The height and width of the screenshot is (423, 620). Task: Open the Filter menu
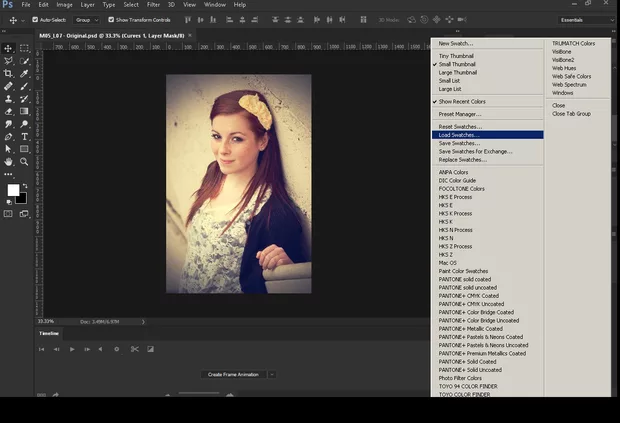[153, 5]
